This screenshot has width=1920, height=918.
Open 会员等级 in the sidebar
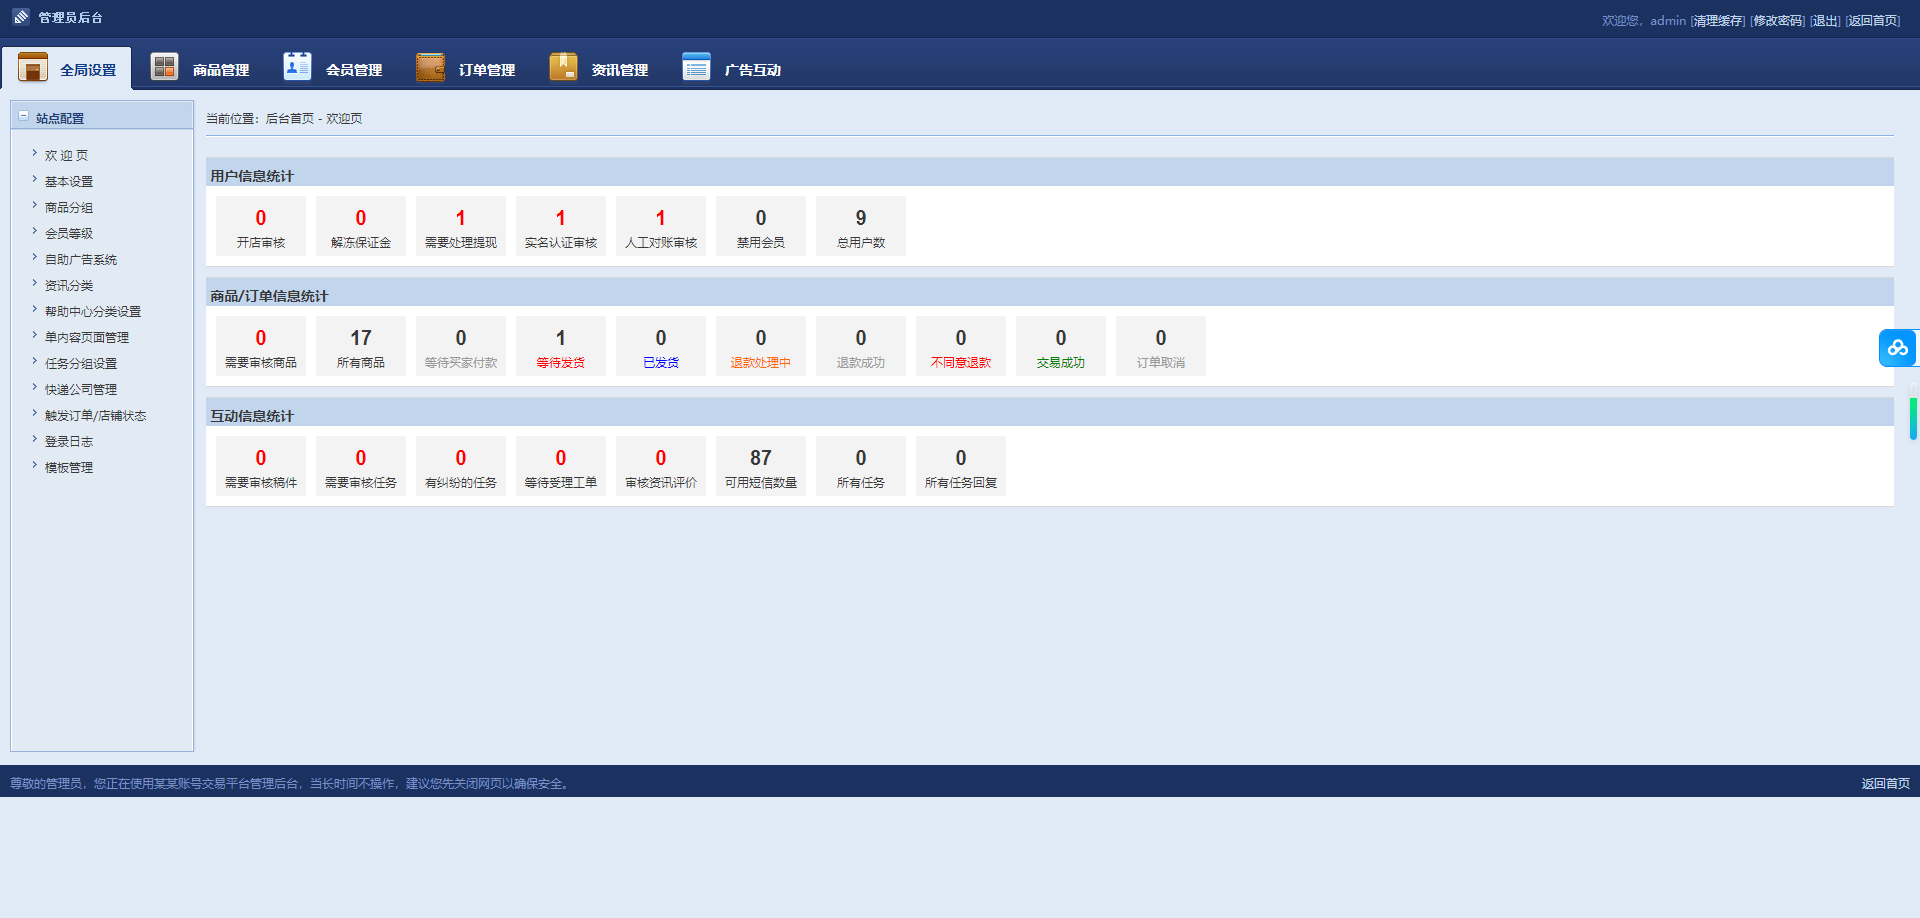[69, 234]
